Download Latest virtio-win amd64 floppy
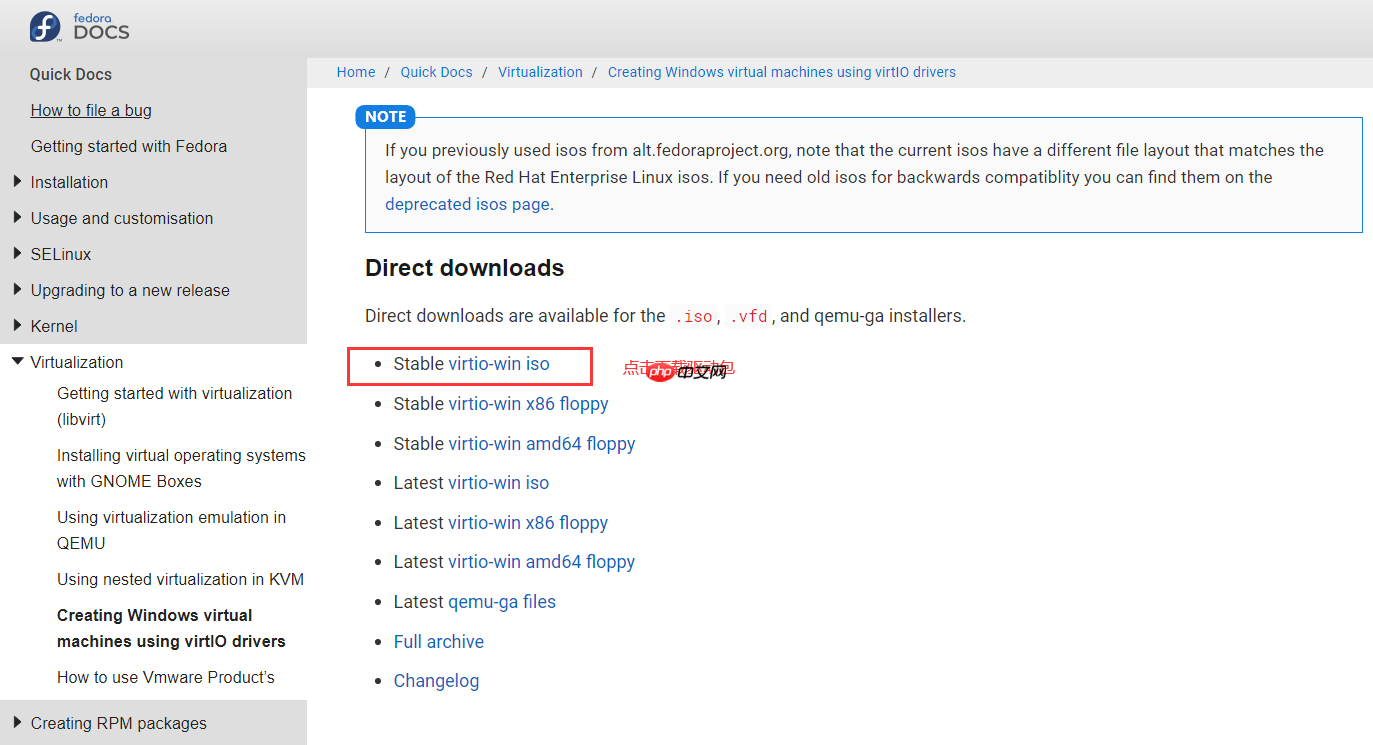This screenshot has height=745, width=1373. click(541, 562)
